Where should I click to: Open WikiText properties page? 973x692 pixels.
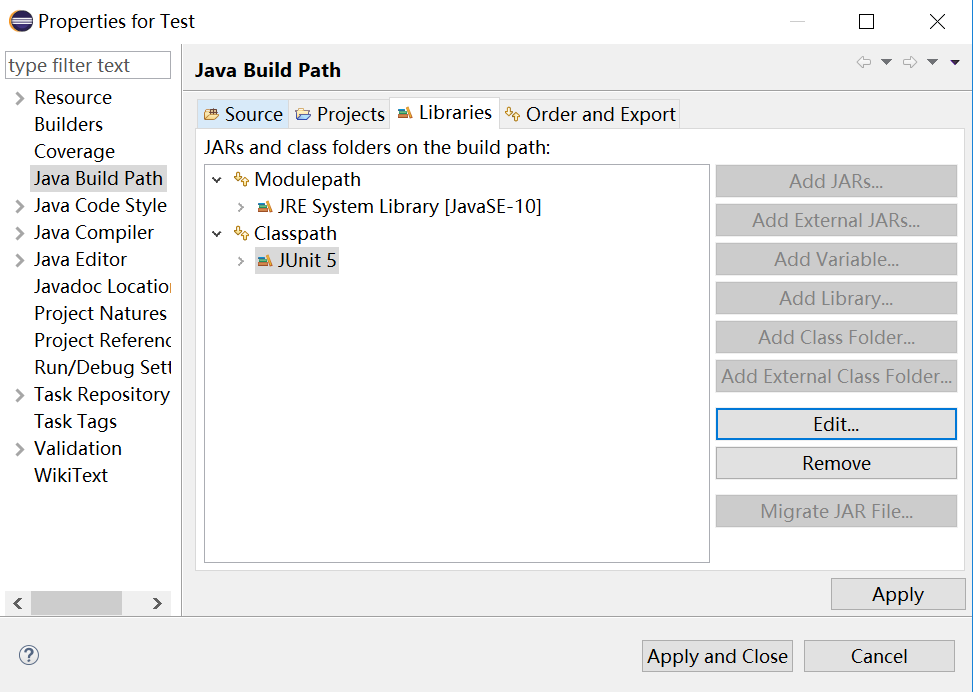[x=71, y=475]
